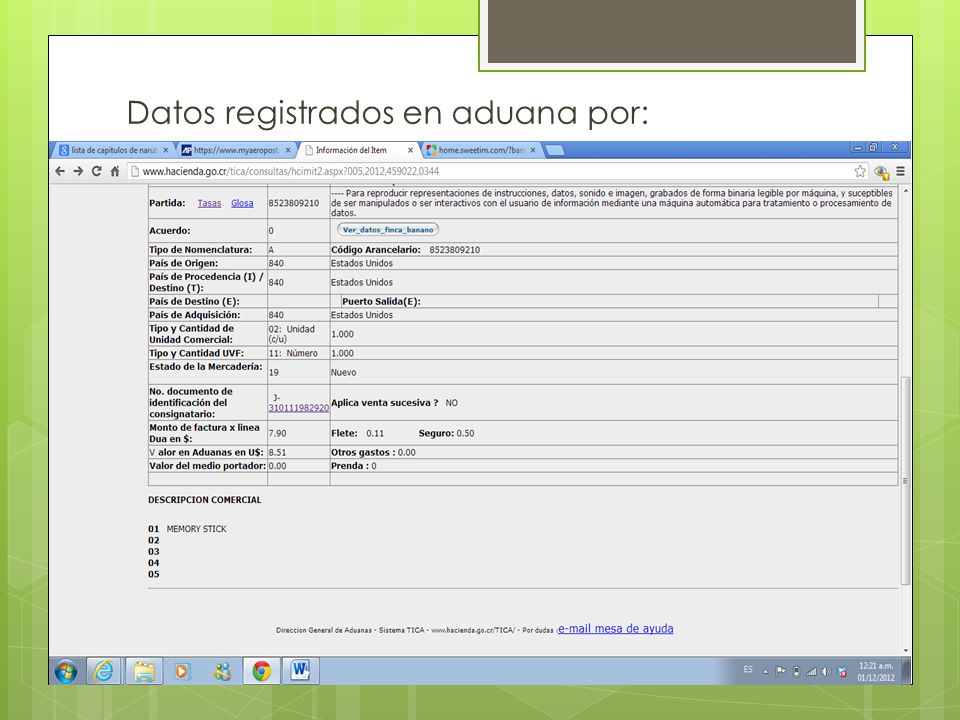Switch to Chrome in the taskbar
960x720 pixels.
click(x=261, y=671)
